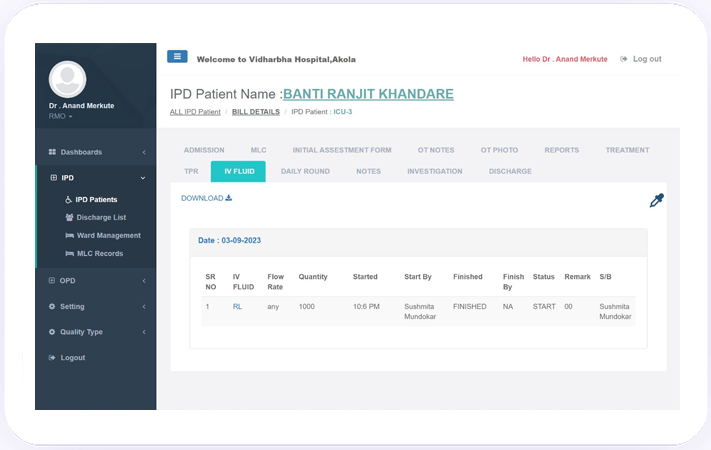Click the hamburger menu toggle button
The height and width of the screenshot is (450, 711).
tap(177, 57)
